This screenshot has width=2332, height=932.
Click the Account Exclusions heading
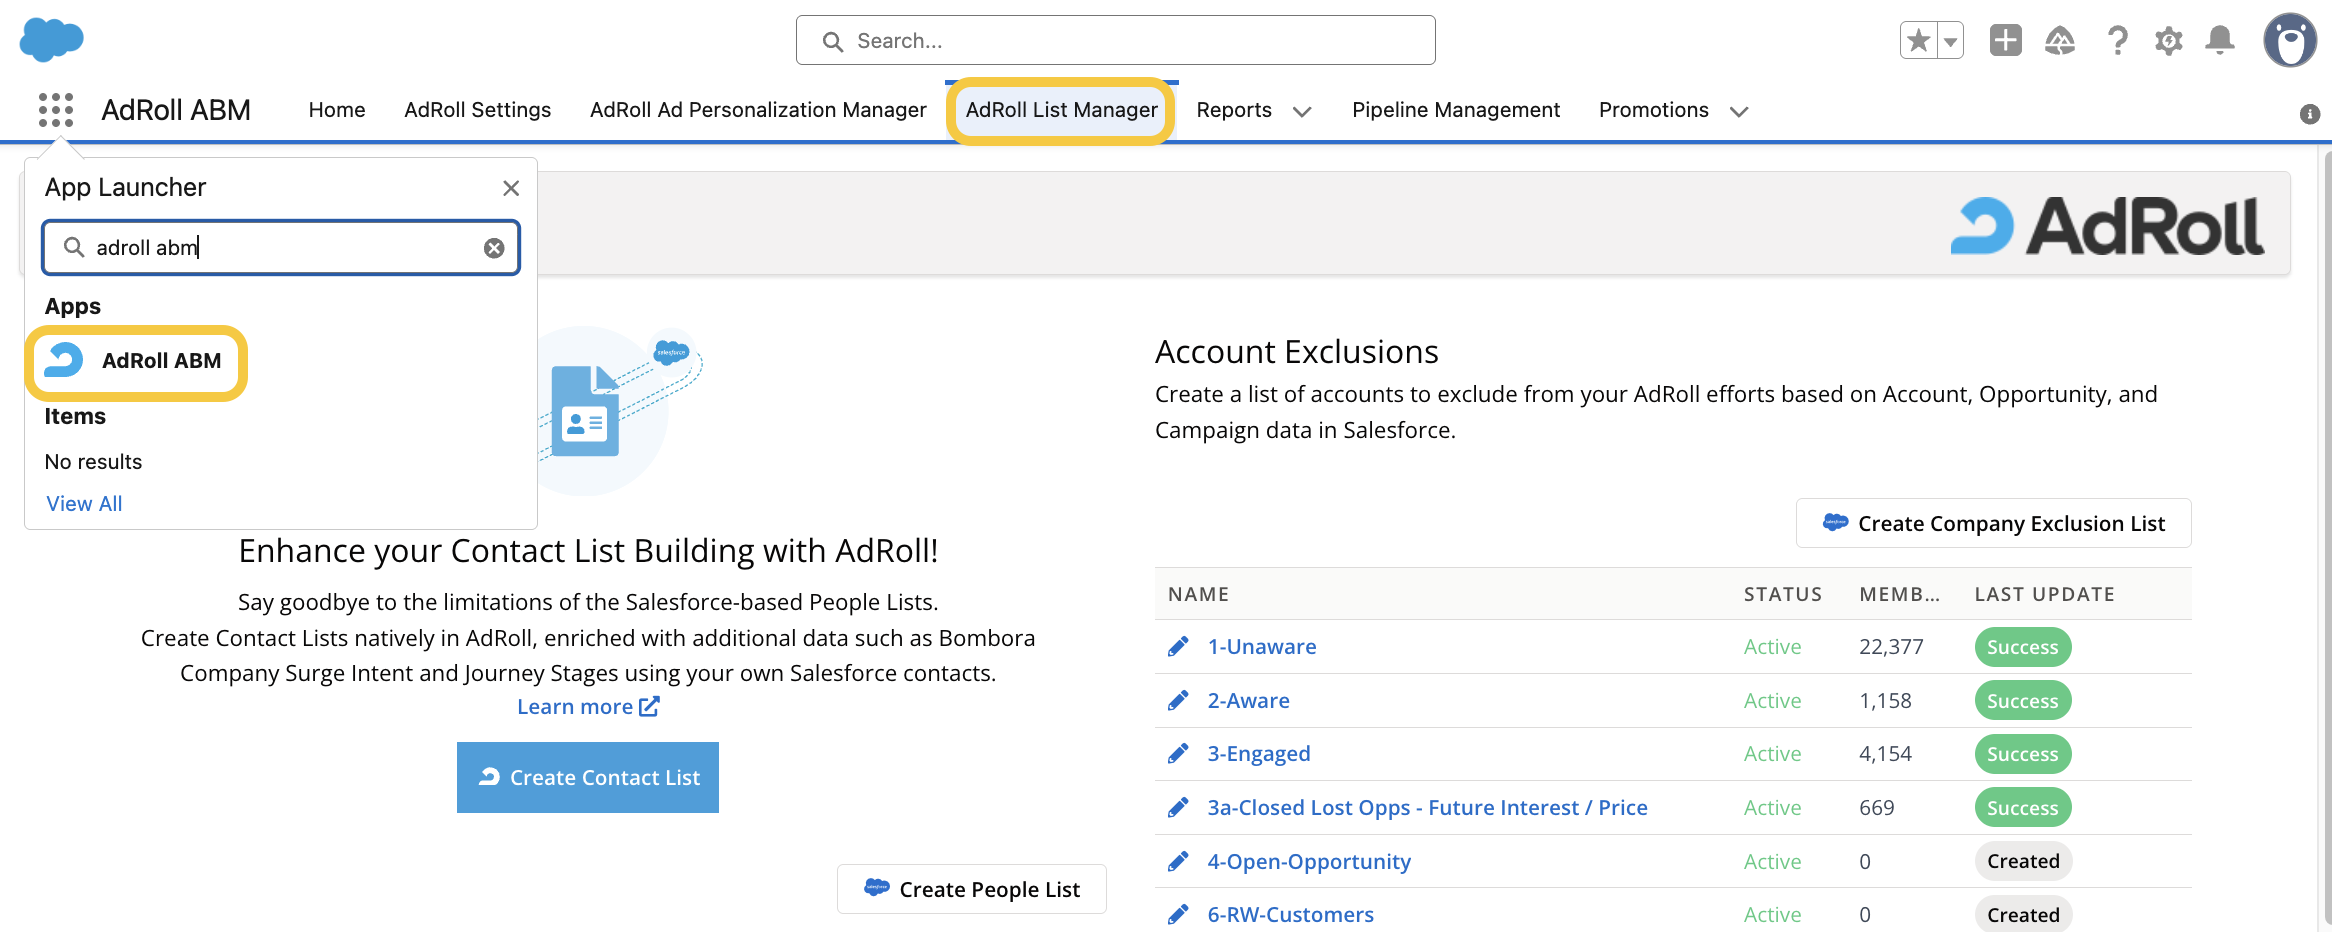click(1296, 352)
